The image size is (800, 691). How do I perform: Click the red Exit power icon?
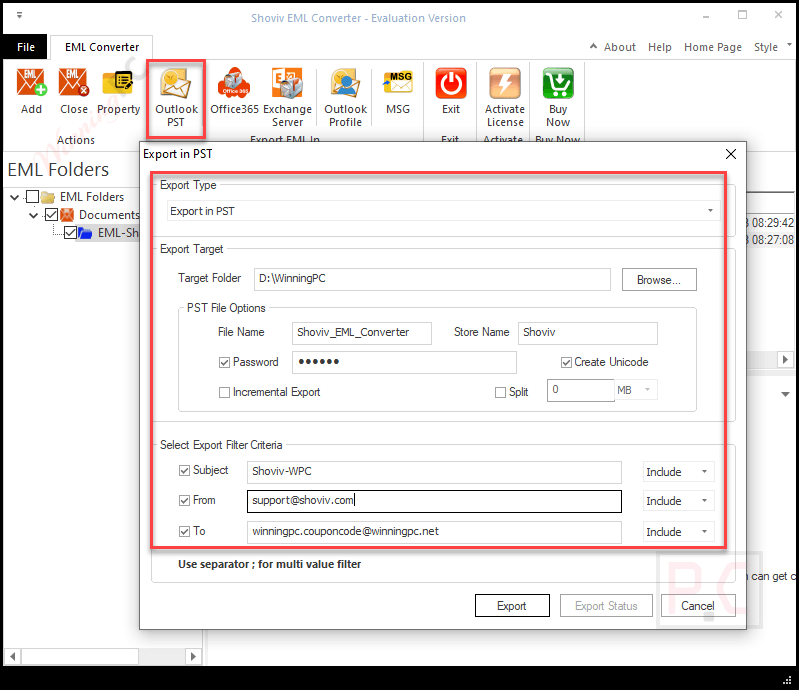click(x=451, y=83)
